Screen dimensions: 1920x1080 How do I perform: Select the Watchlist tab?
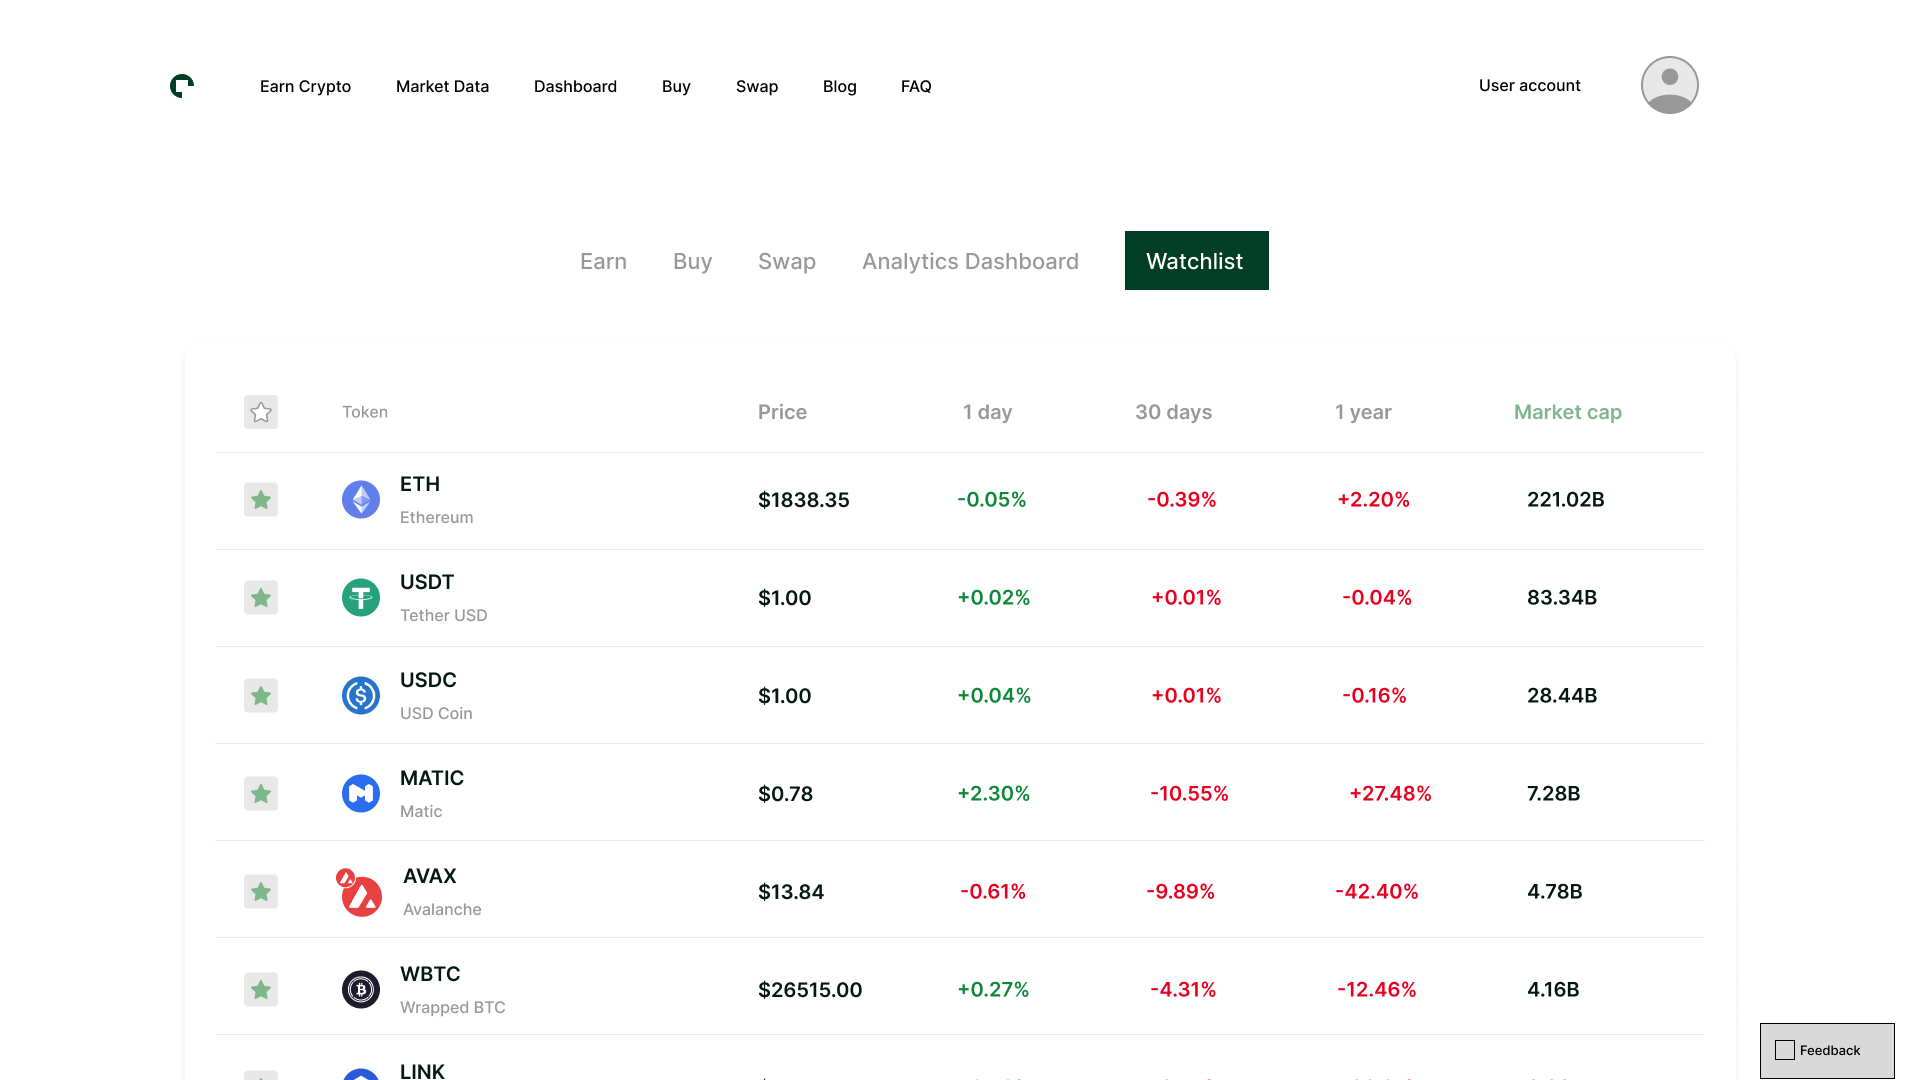pyautogui.click(x=1196, y=261)
